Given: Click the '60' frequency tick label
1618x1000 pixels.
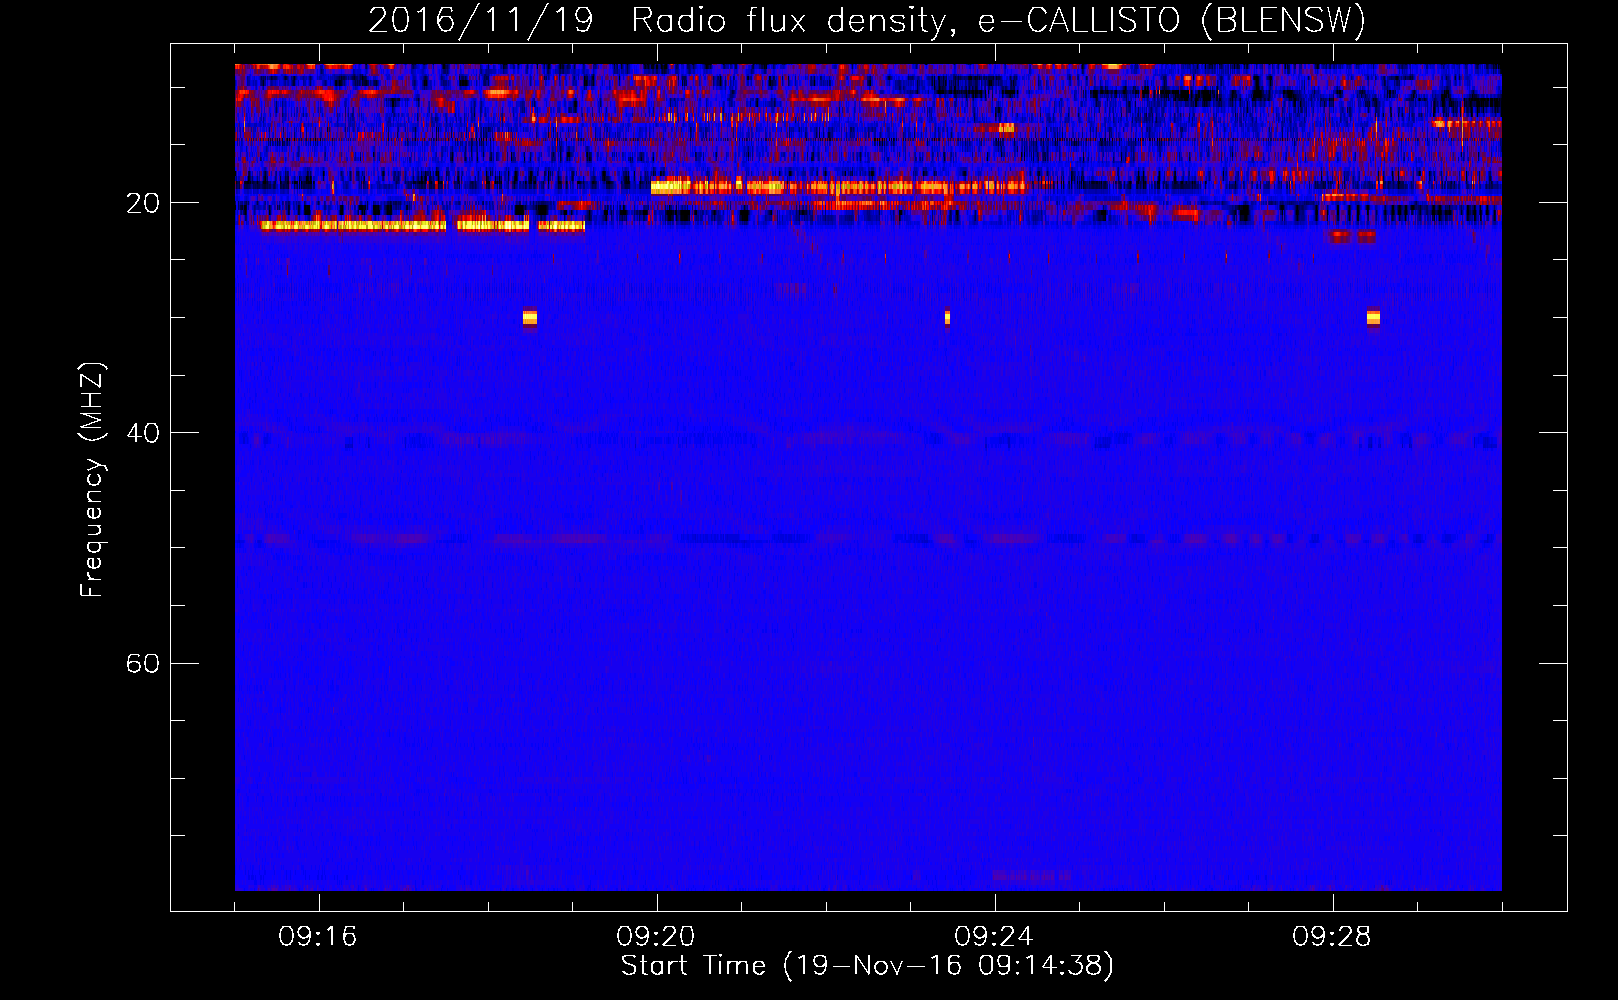Looking at the screenshot, I should pos(142,664).
